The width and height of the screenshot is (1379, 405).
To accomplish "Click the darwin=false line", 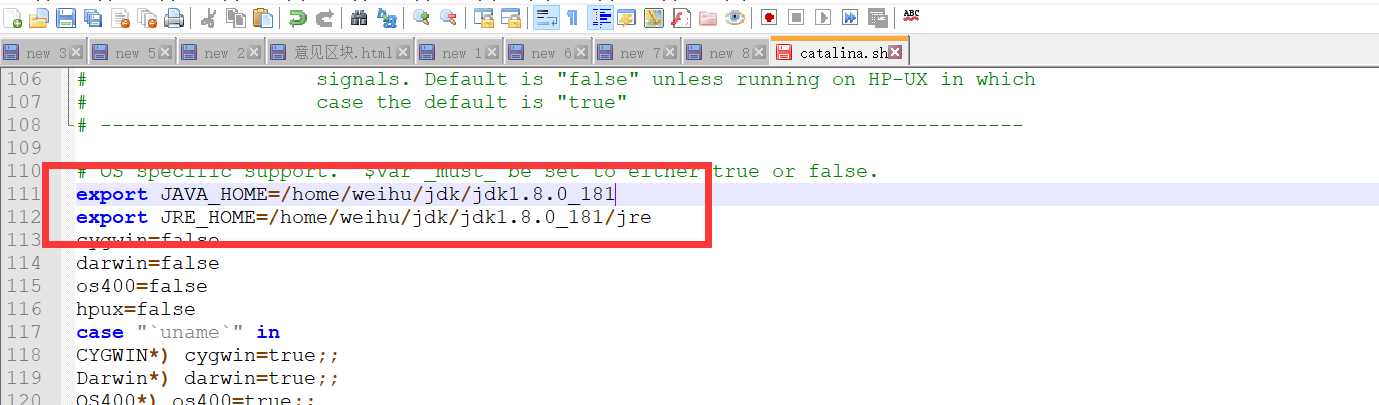I will [x=147, y=263].
